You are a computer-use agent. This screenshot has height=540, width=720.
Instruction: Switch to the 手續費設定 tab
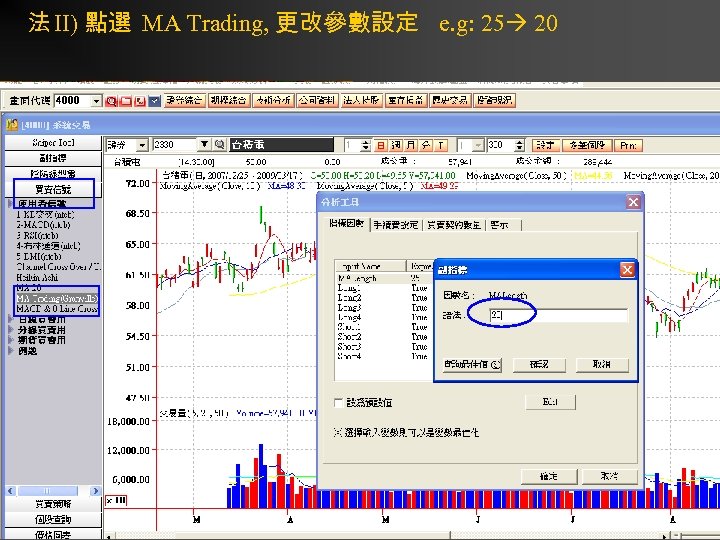point(396,225)
